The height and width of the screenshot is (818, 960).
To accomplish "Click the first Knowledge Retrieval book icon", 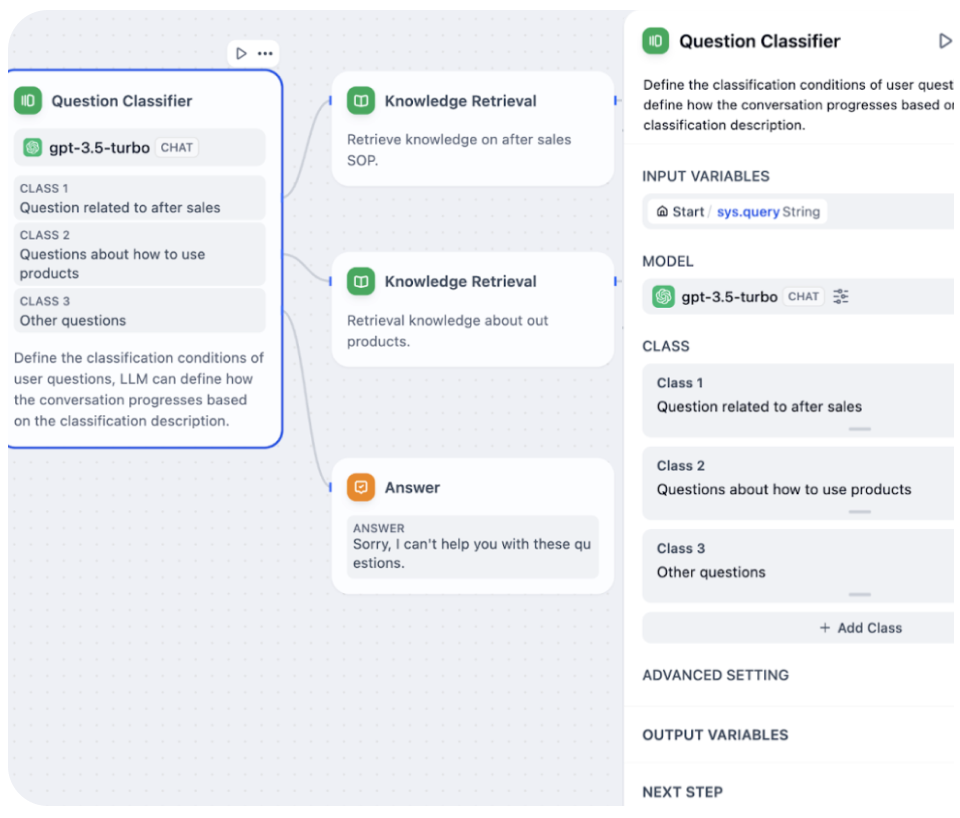I will (361, 101).
